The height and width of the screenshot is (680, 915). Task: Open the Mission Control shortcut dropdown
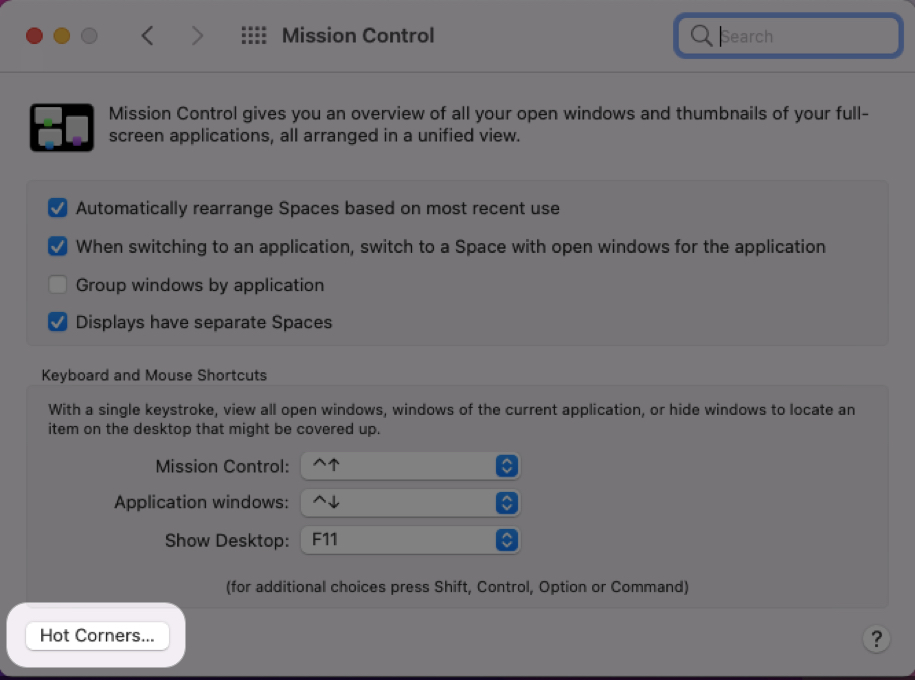[408, 466]
